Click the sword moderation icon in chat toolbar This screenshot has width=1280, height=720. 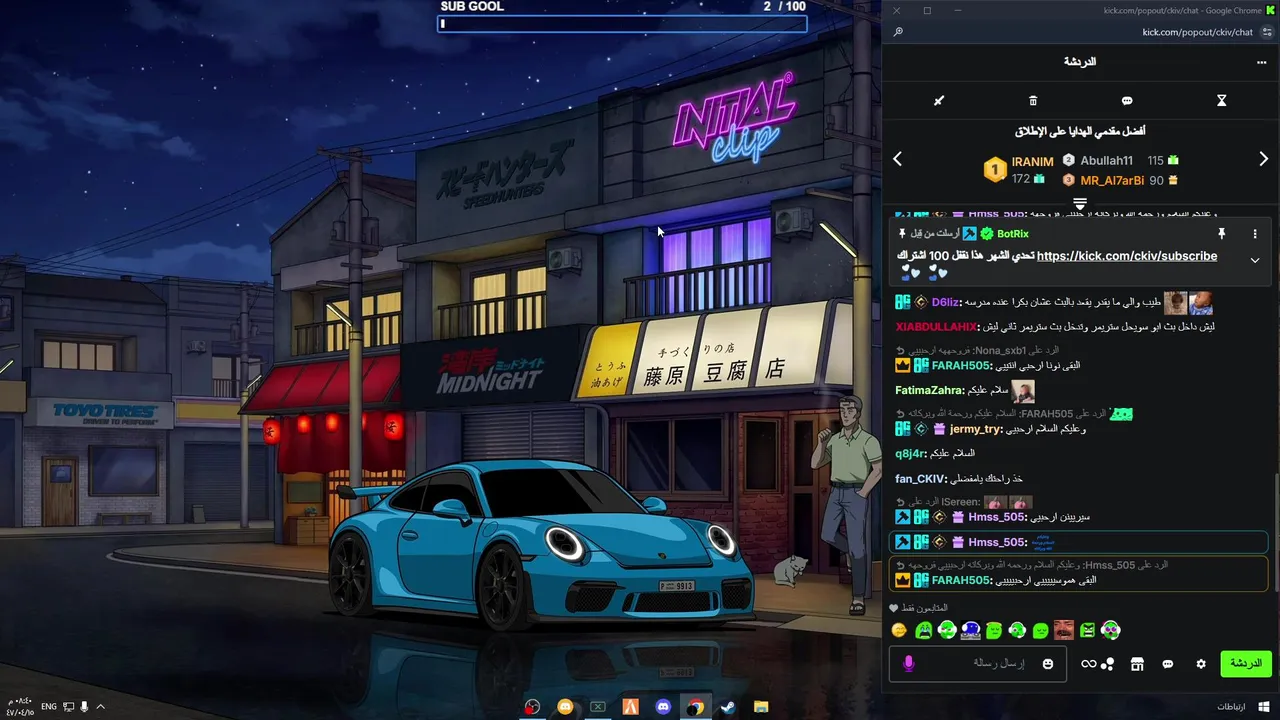(939, 101)
